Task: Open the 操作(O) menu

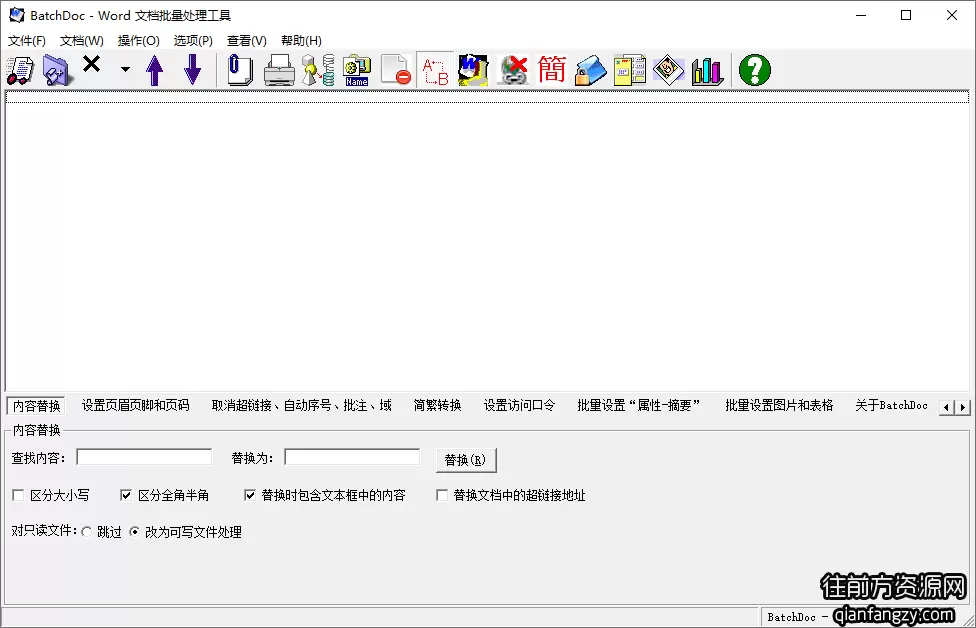Action: point(139,40)
